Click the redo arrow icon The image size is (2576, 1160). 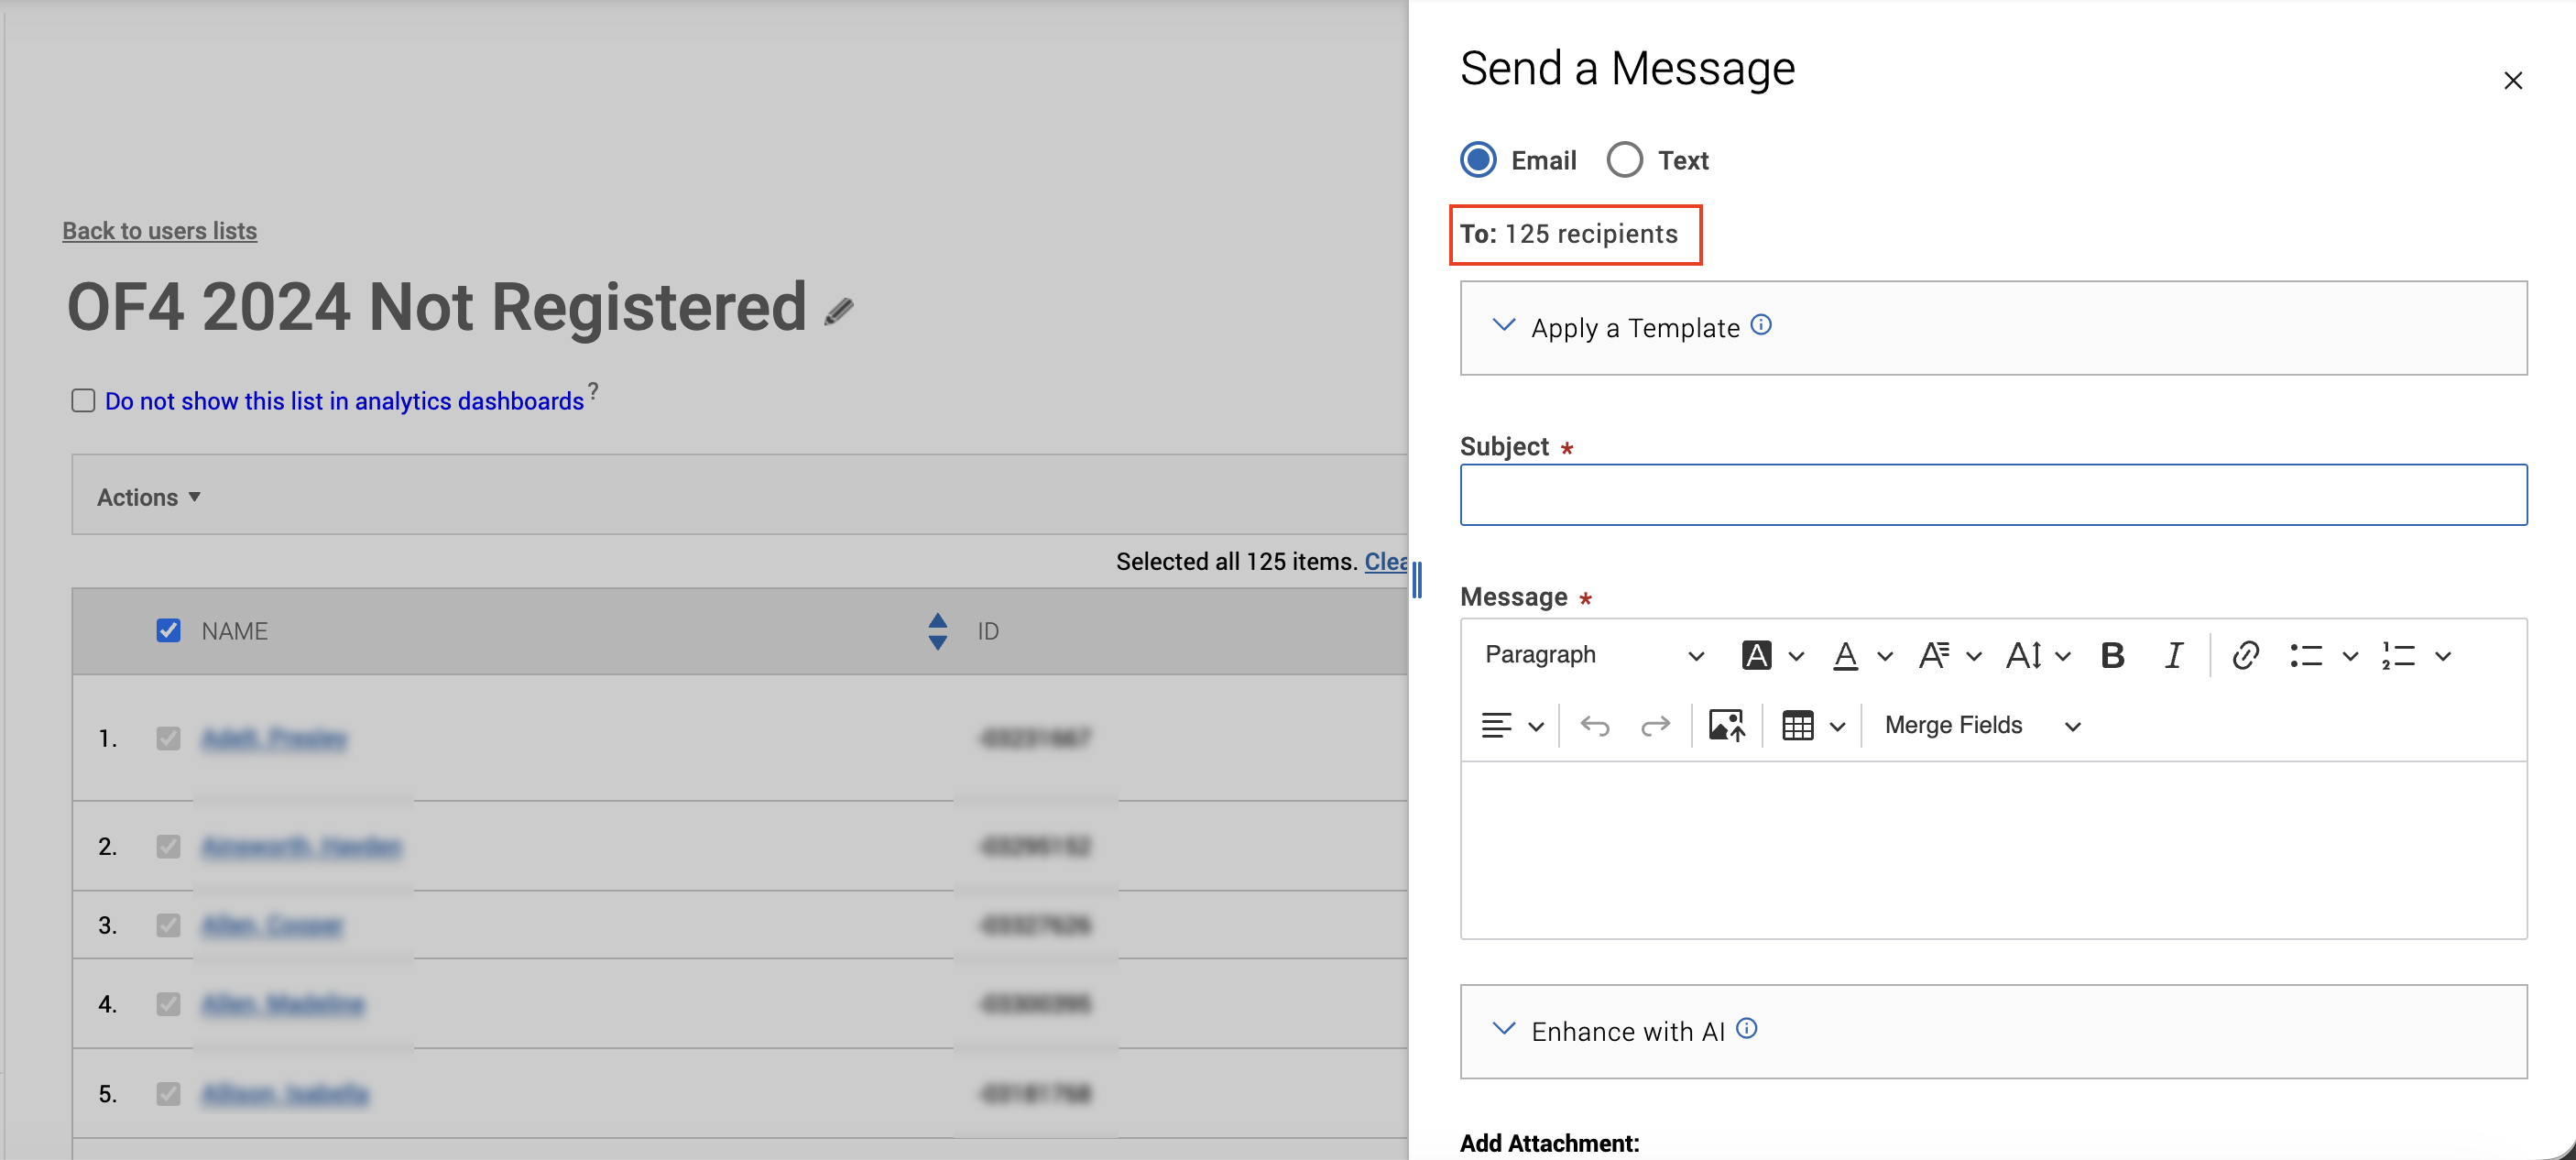[1655, 726]
